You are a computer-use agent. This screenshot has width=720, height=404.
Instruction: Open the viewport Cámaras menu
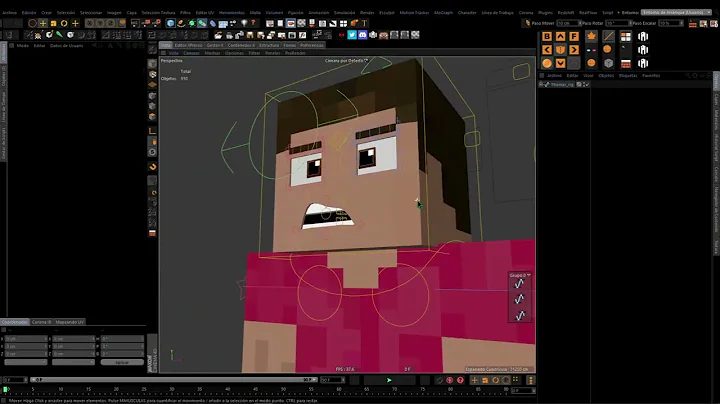tap(191, 53)
